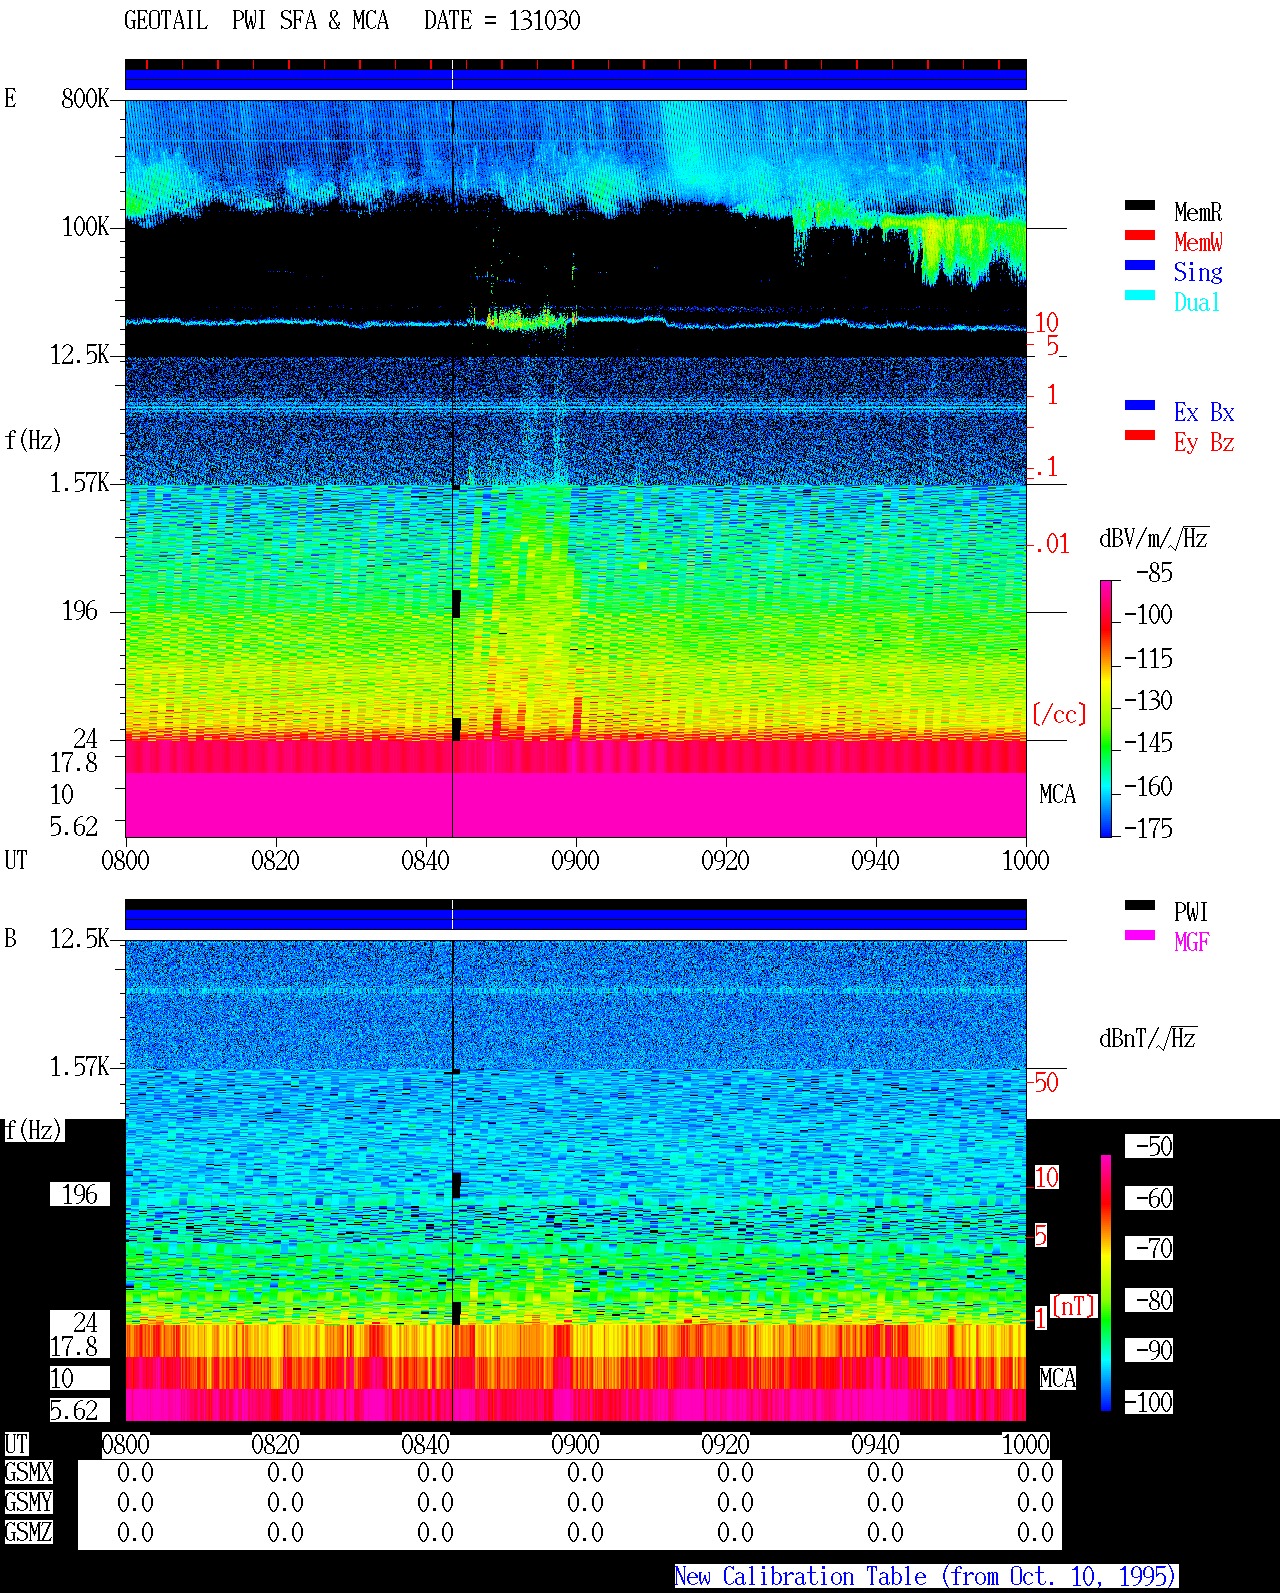Click the red Ey Bz legend swatch
This screenshot has height=1593, width=1280.
click(x=1140, y=436)
